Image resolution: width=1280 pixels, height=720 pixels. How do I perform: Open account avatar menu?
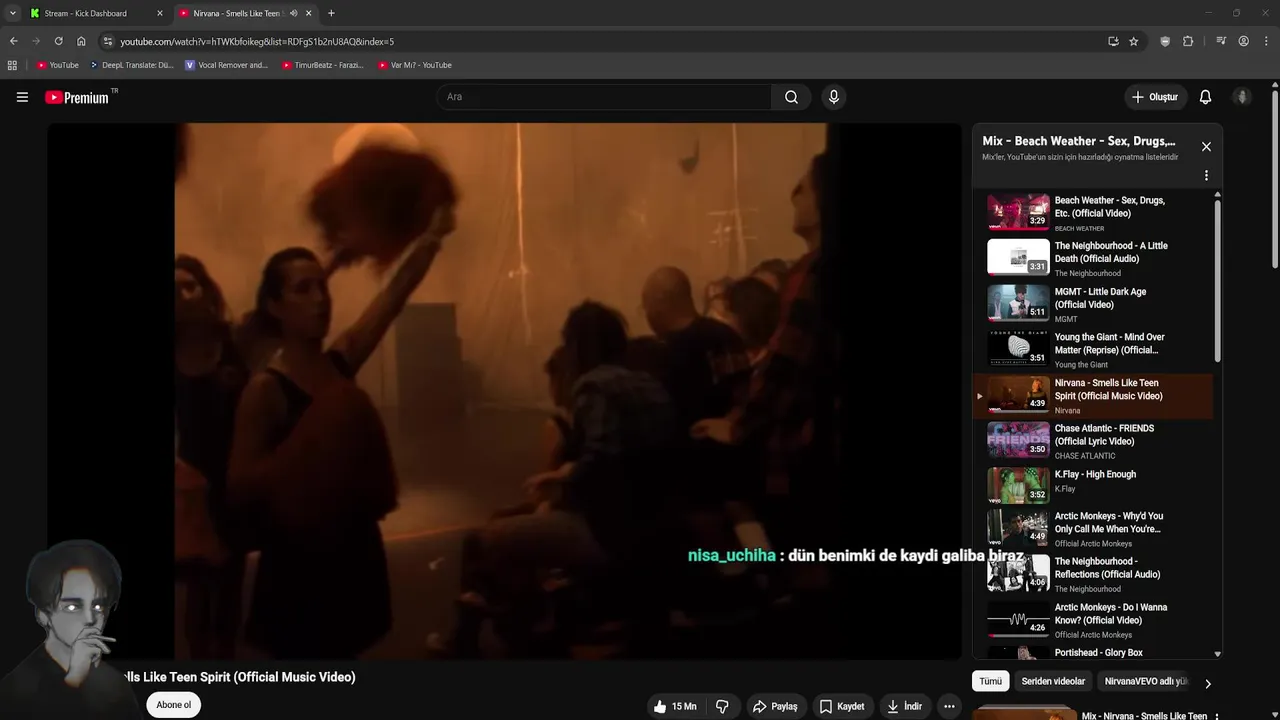pyautogui.click(x=1242, y=97)
